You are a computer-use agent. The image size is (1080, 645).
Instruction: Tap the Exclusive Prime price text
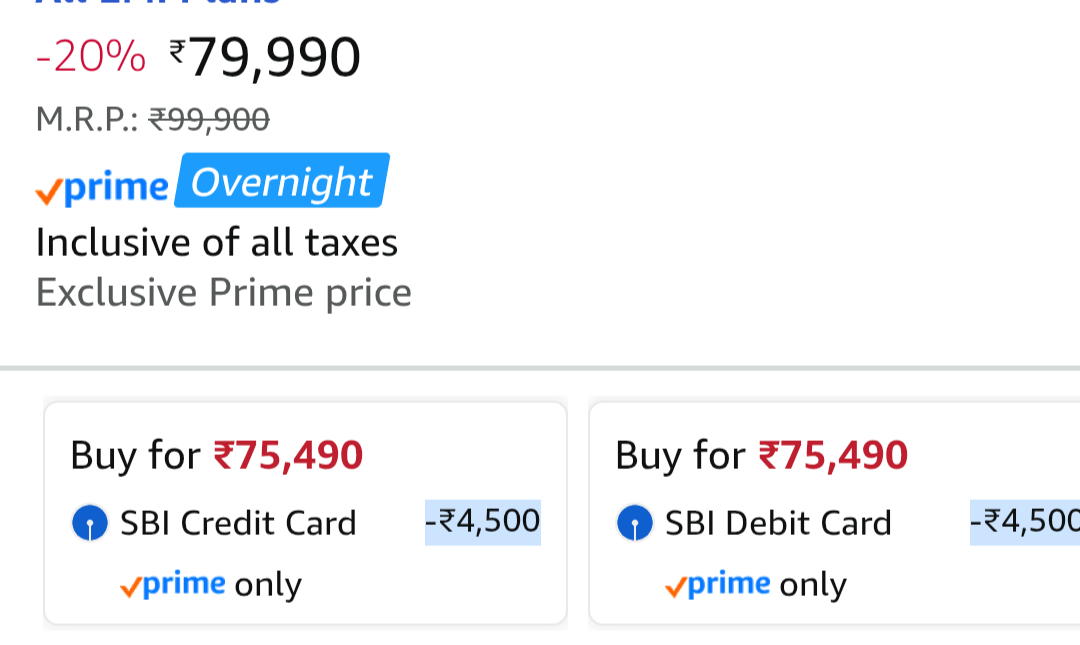[x=224, y=293]
